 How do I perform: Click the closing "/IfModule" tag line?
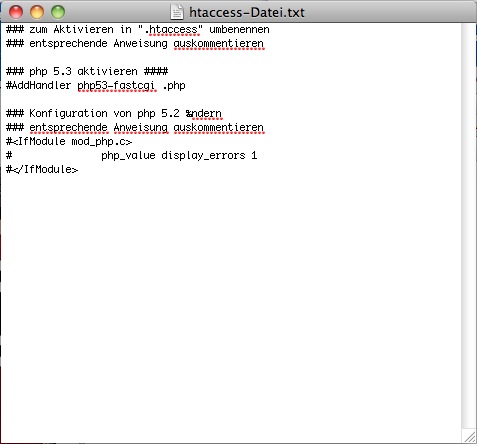(42, 170)
